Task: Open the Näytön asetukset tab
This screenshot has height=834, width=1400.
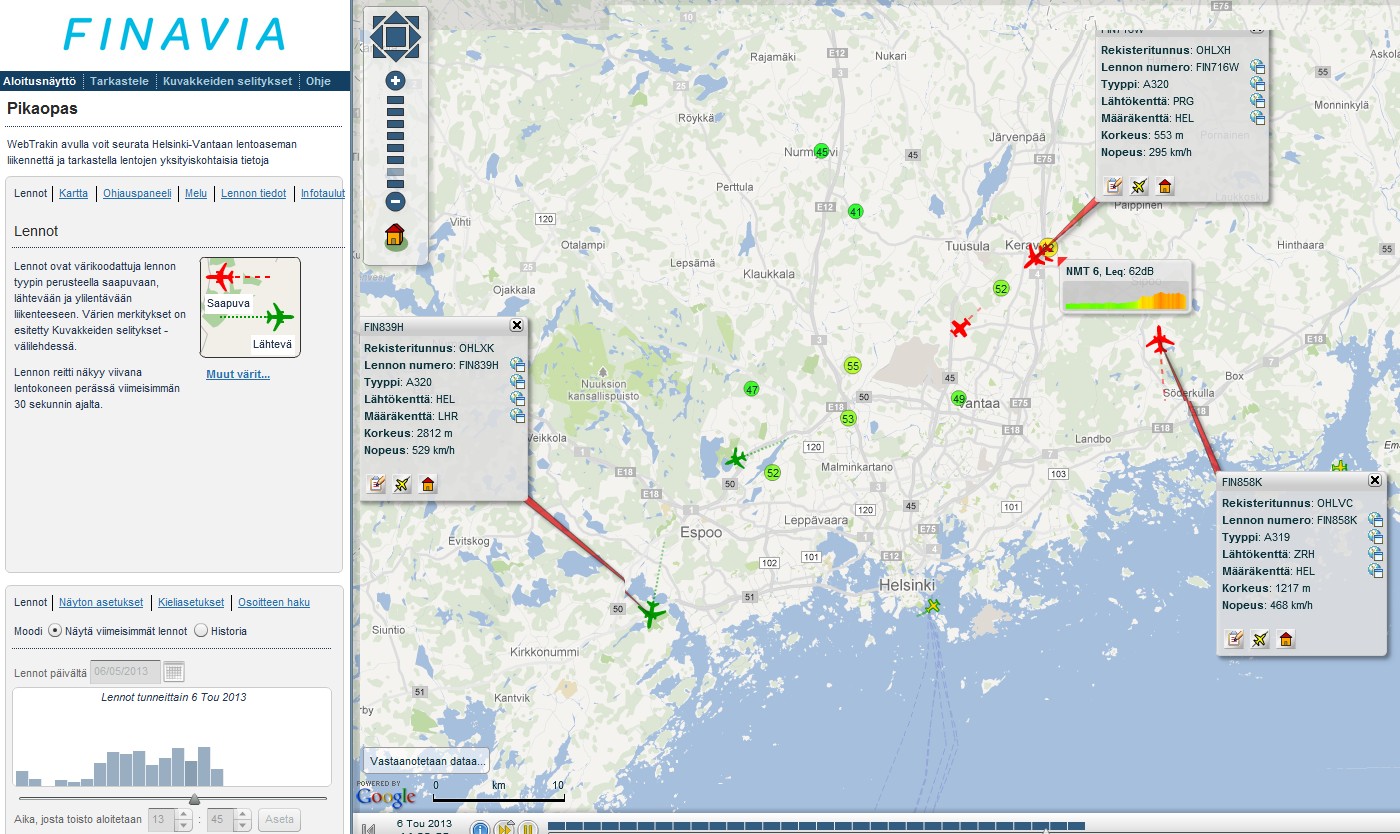Action: click(x=101, y=602)
